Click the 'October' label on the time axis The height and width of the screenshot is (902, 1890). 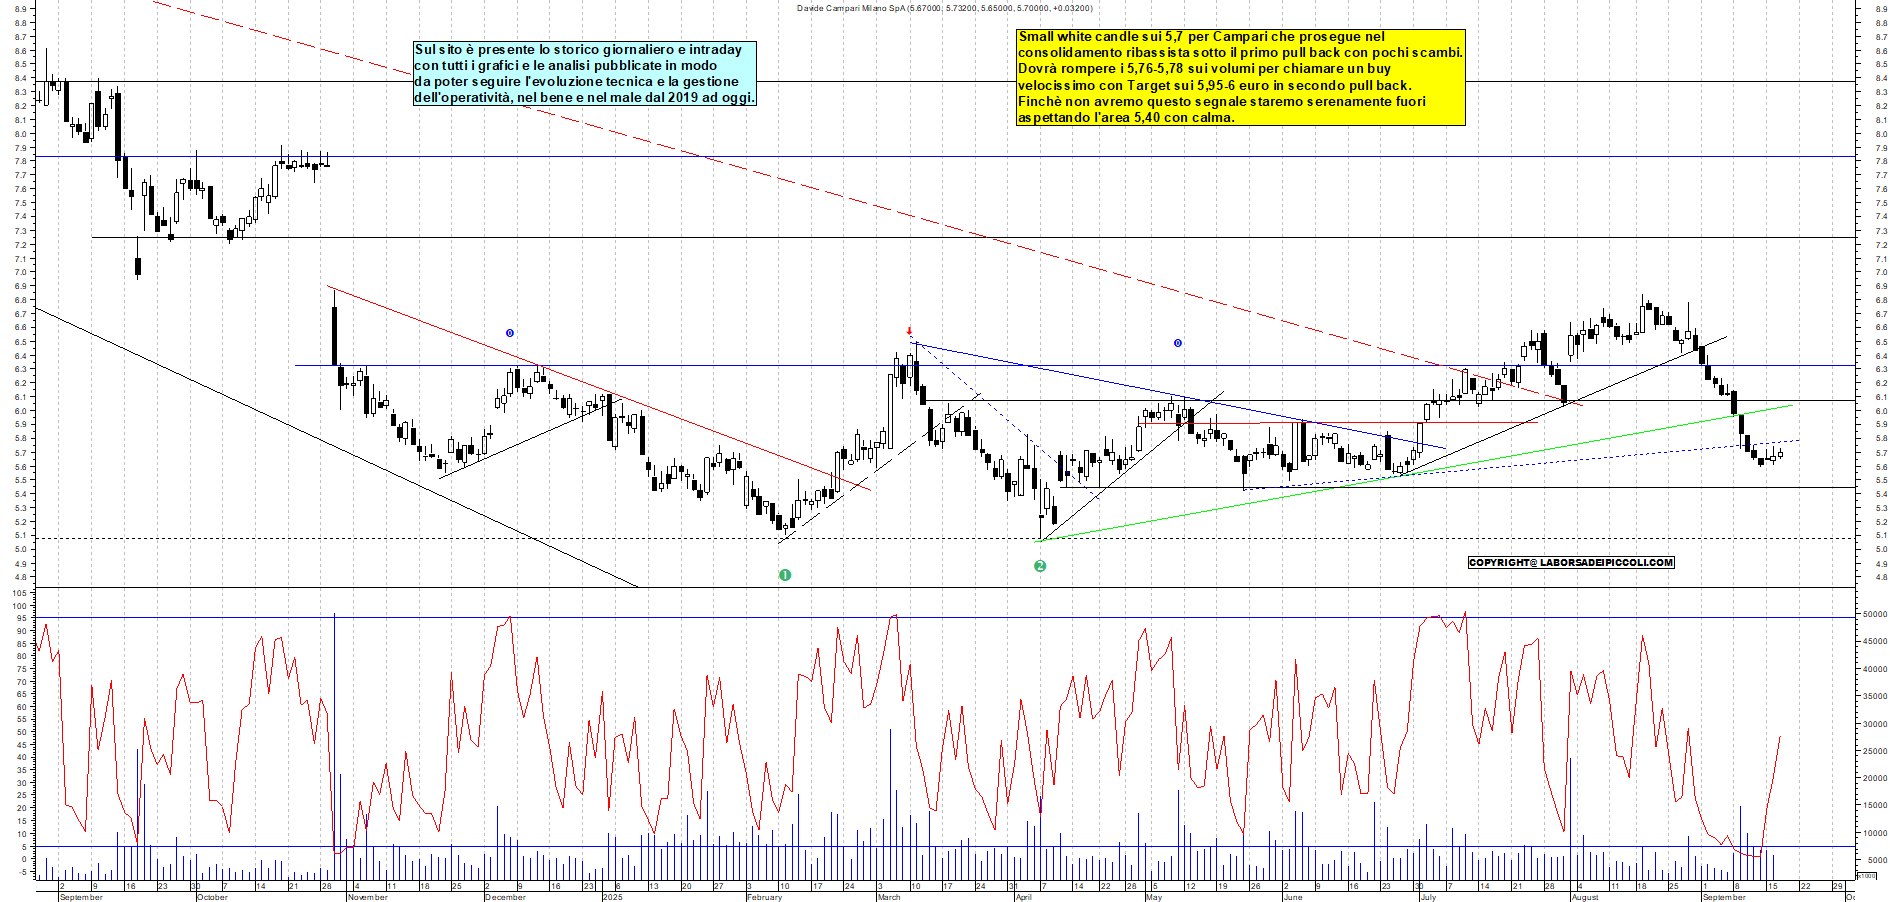tap(213, 897)
